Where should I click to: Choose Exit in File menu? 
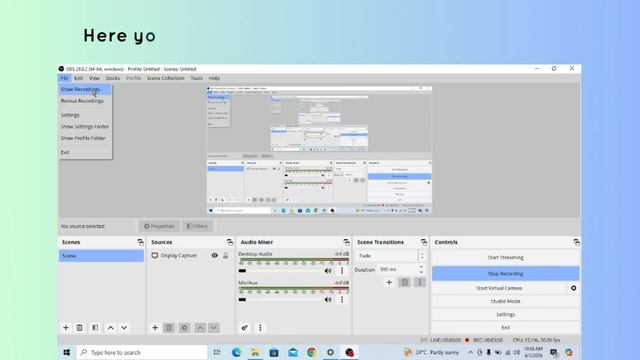(85, 152)
